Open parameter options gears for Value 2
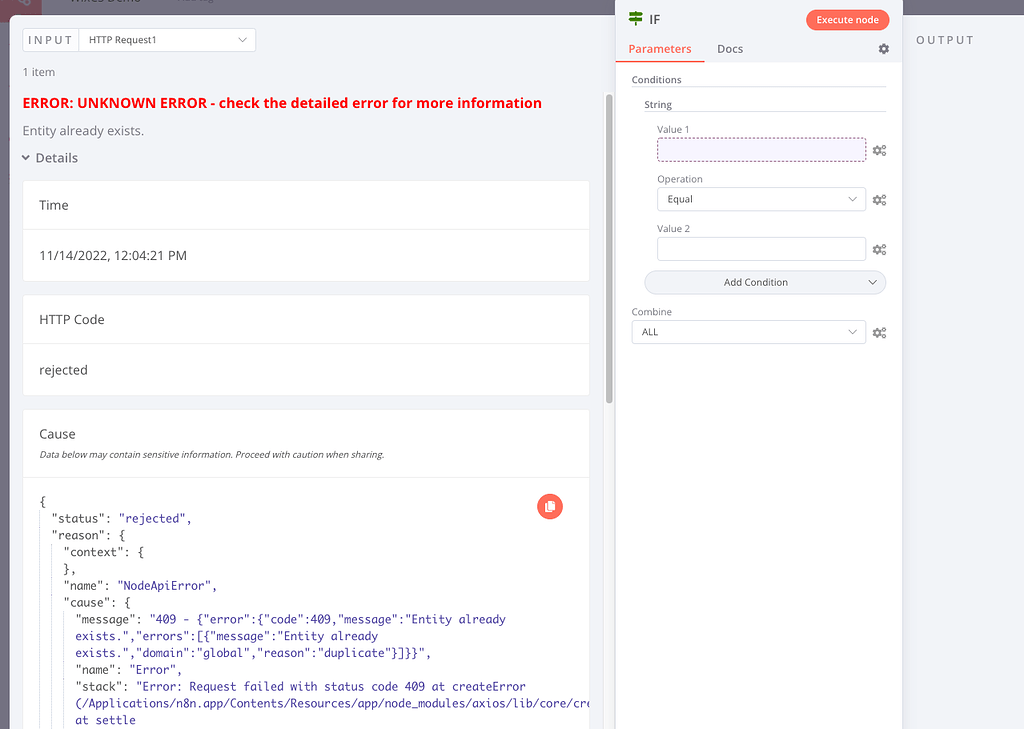The height and width of the screenshot is (729, 1024). tap(879, 250)
